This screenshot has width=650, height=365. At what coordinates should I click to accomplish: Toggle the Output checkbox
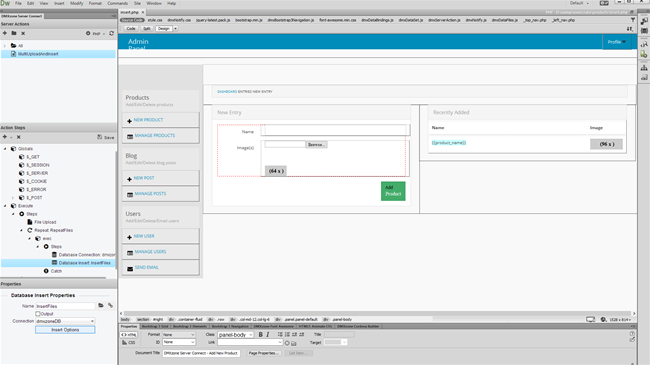[x=38, y=314]
